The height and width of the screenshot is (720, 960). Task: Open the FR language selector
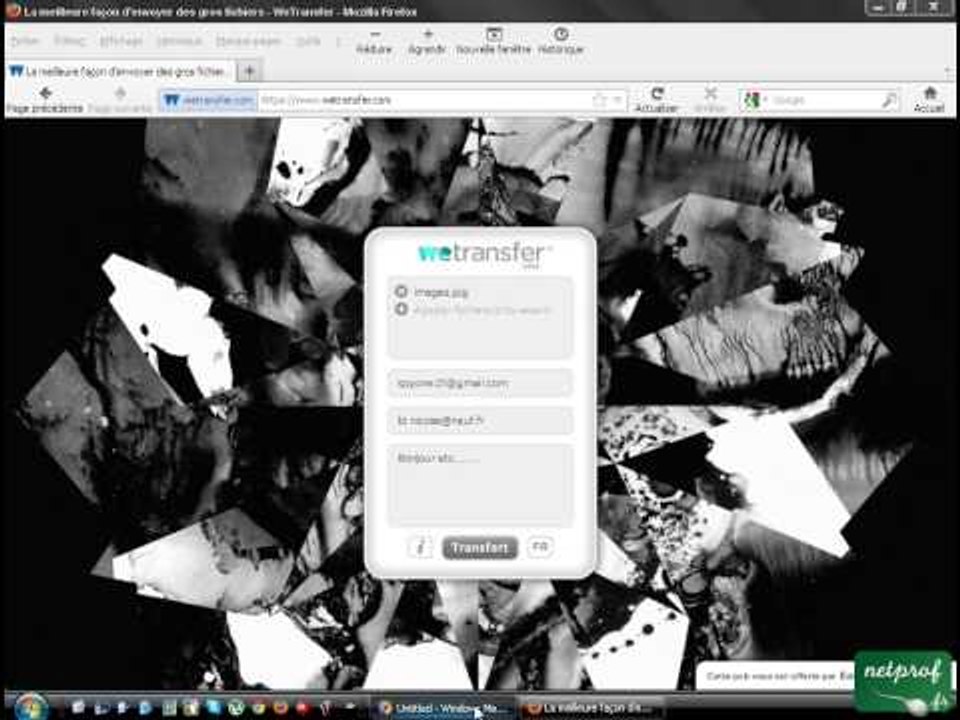tap(540, 547)
